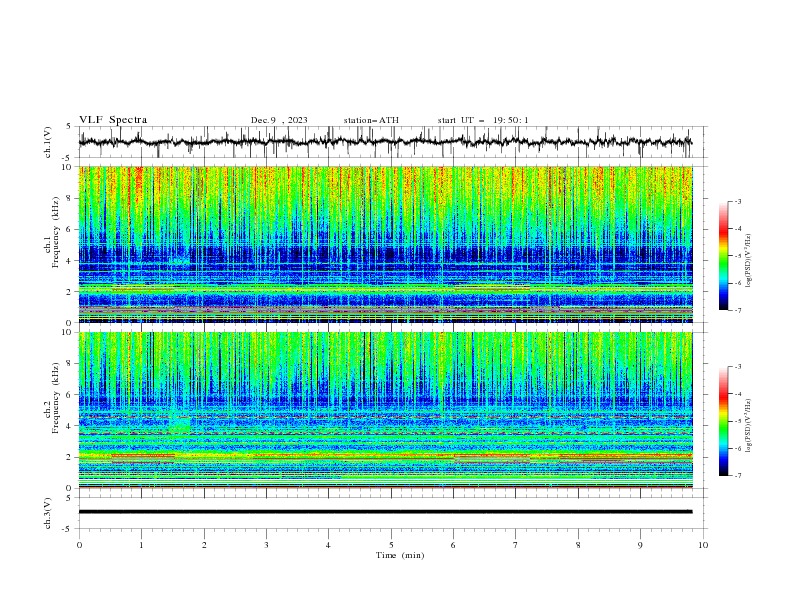
Task: Click the "Time (min)" axis label
Action: (400, 555)
